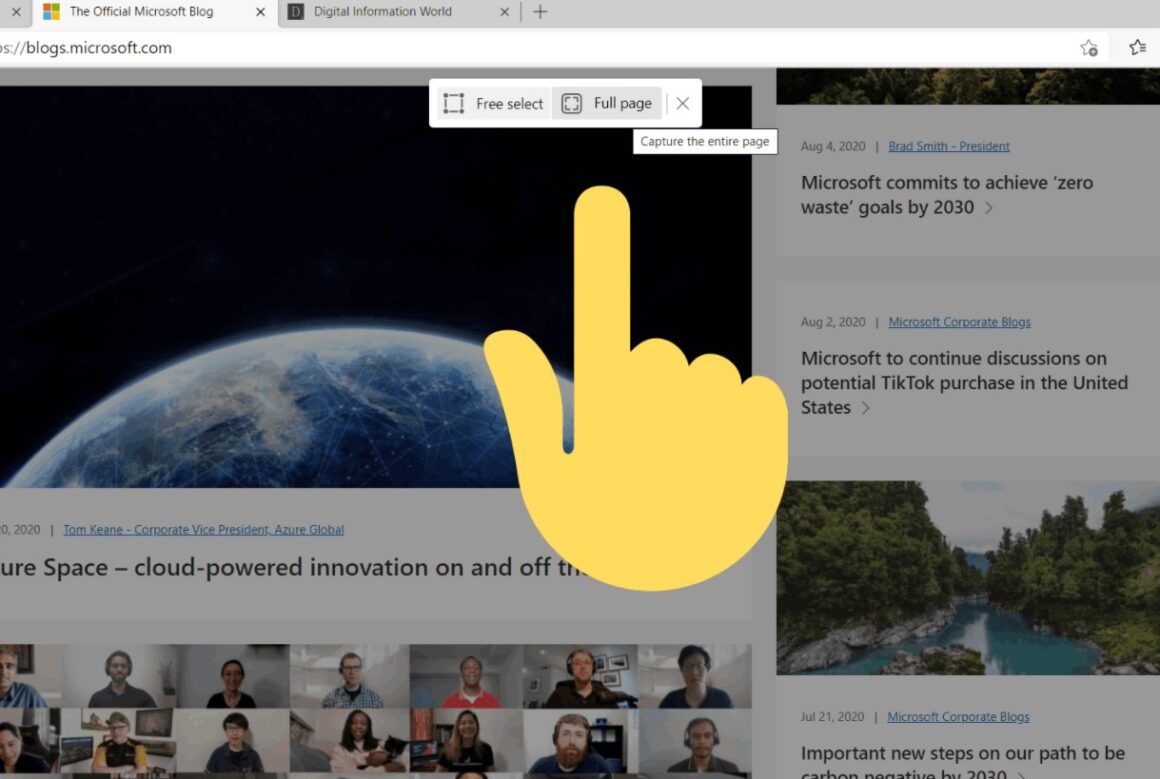This screenshot has height=779, width=1160.
Task: Close The Official Microsoft Blog tab
Action: click(x=260, y=12)
